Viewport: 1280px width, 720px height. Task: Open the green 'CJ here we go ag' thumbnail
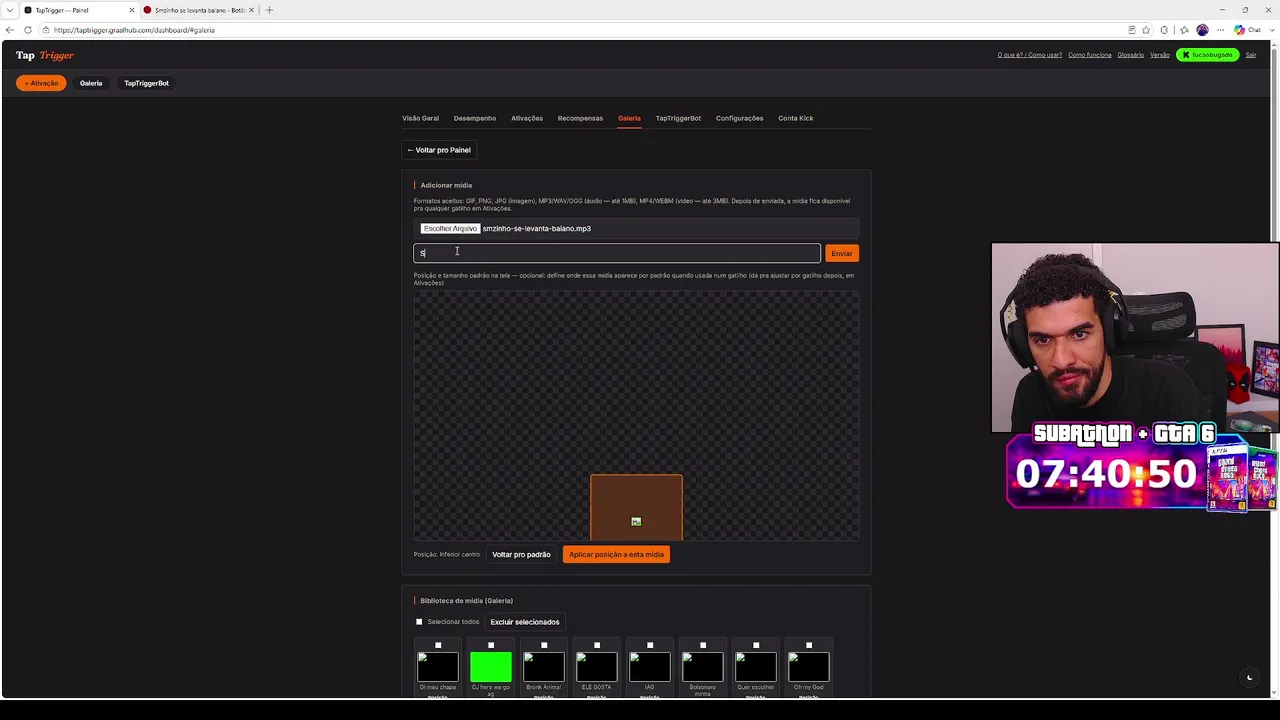coord(491,667)
